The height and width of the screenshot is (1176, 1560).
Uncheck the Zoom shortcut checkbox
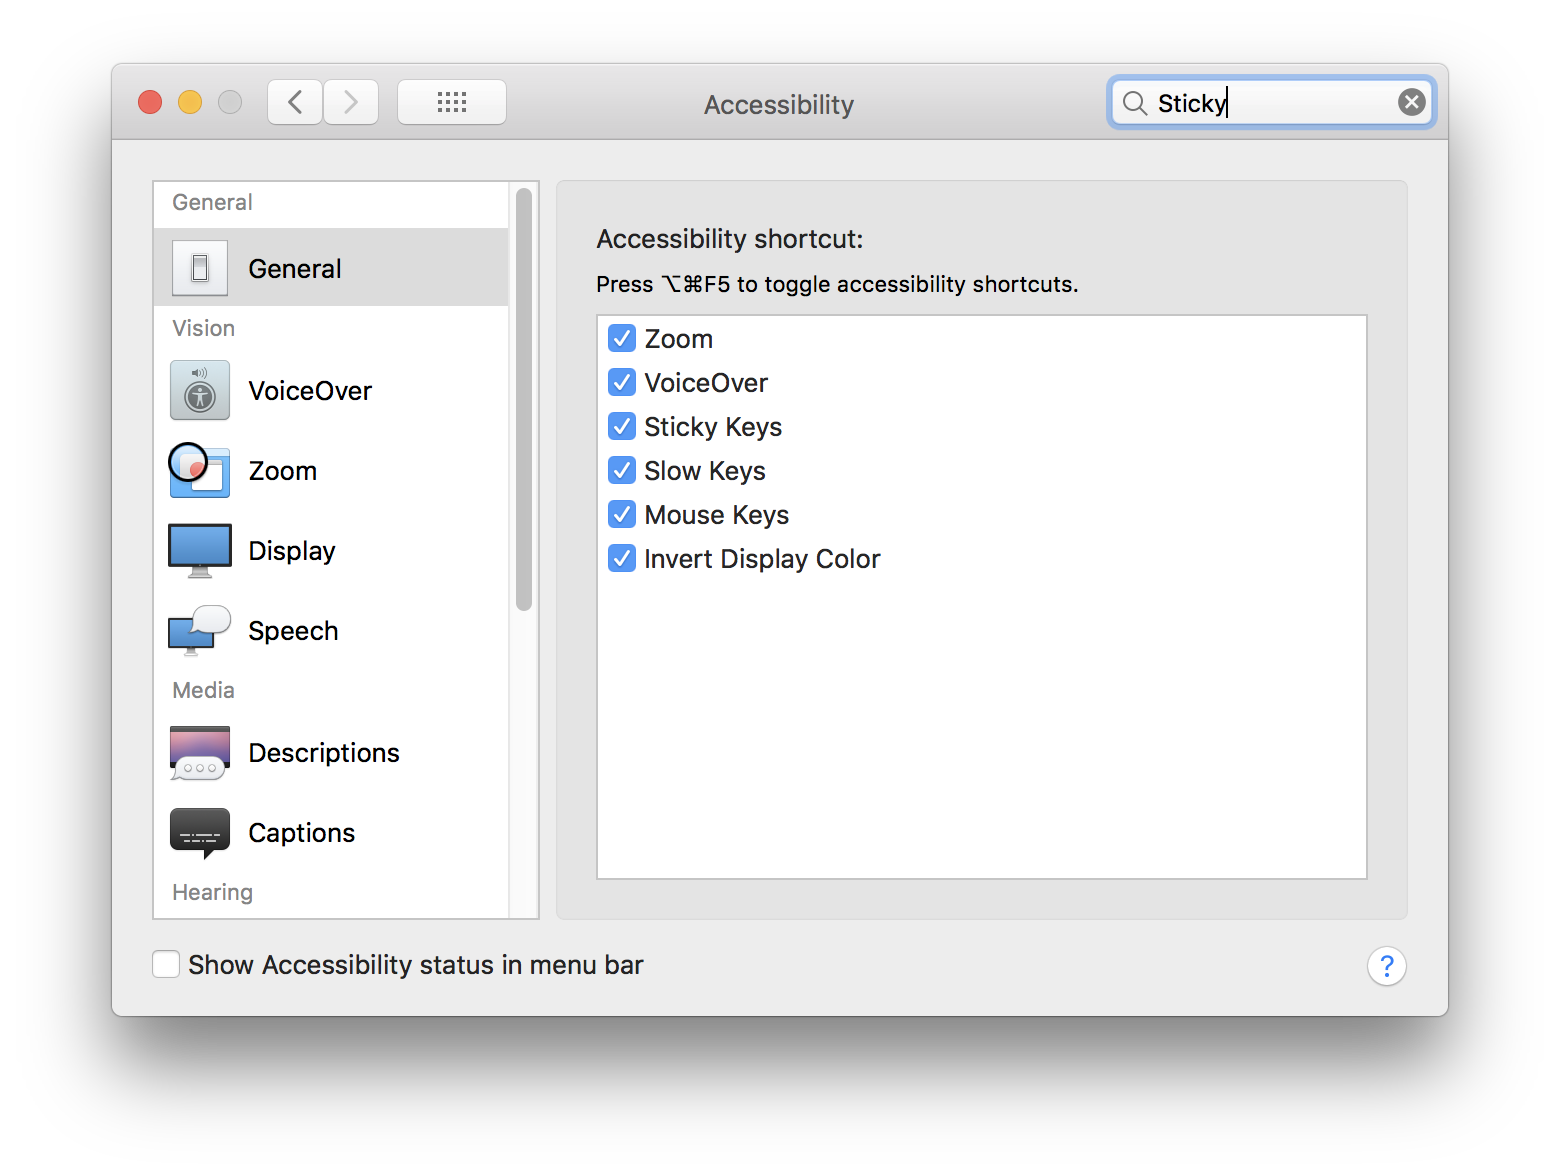tap(622, 338)
